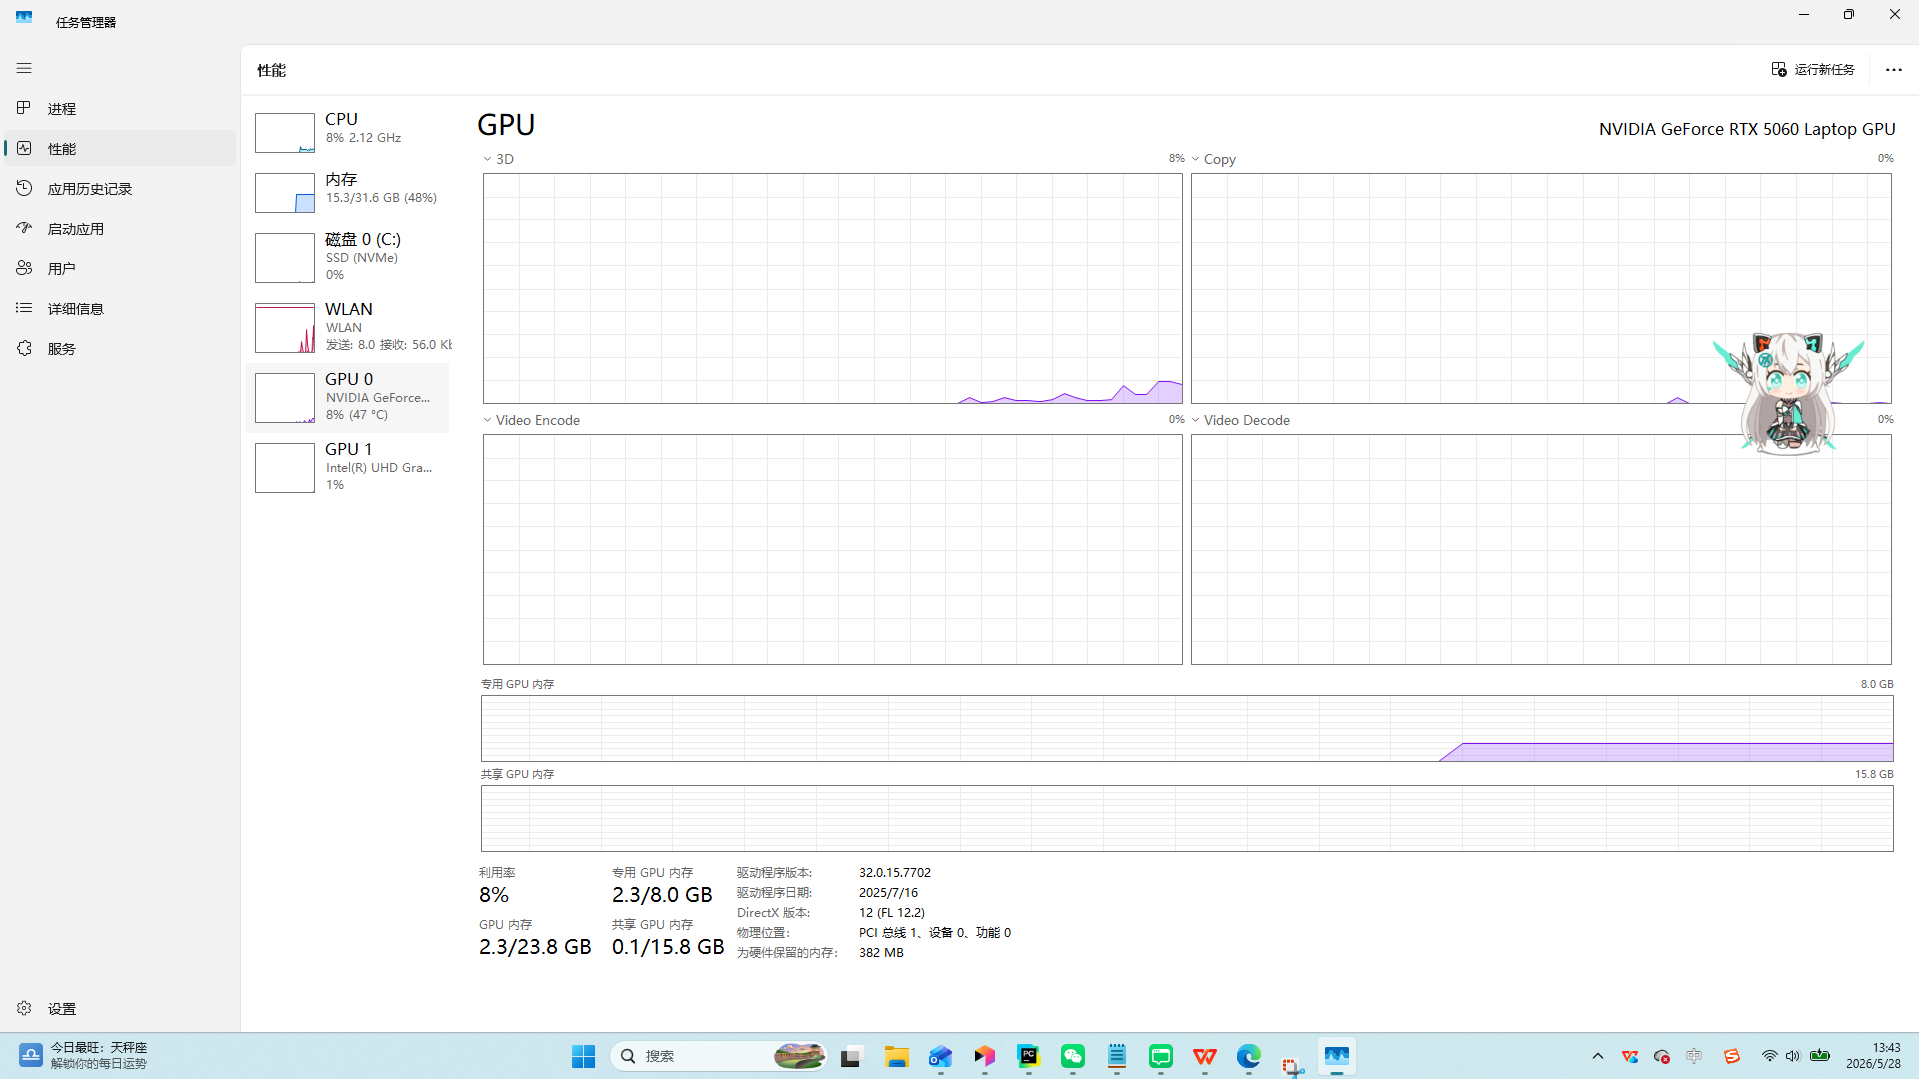Go to the 启动应用 page
Viewport: 1919px width, 1079px height.
(120, 228)
